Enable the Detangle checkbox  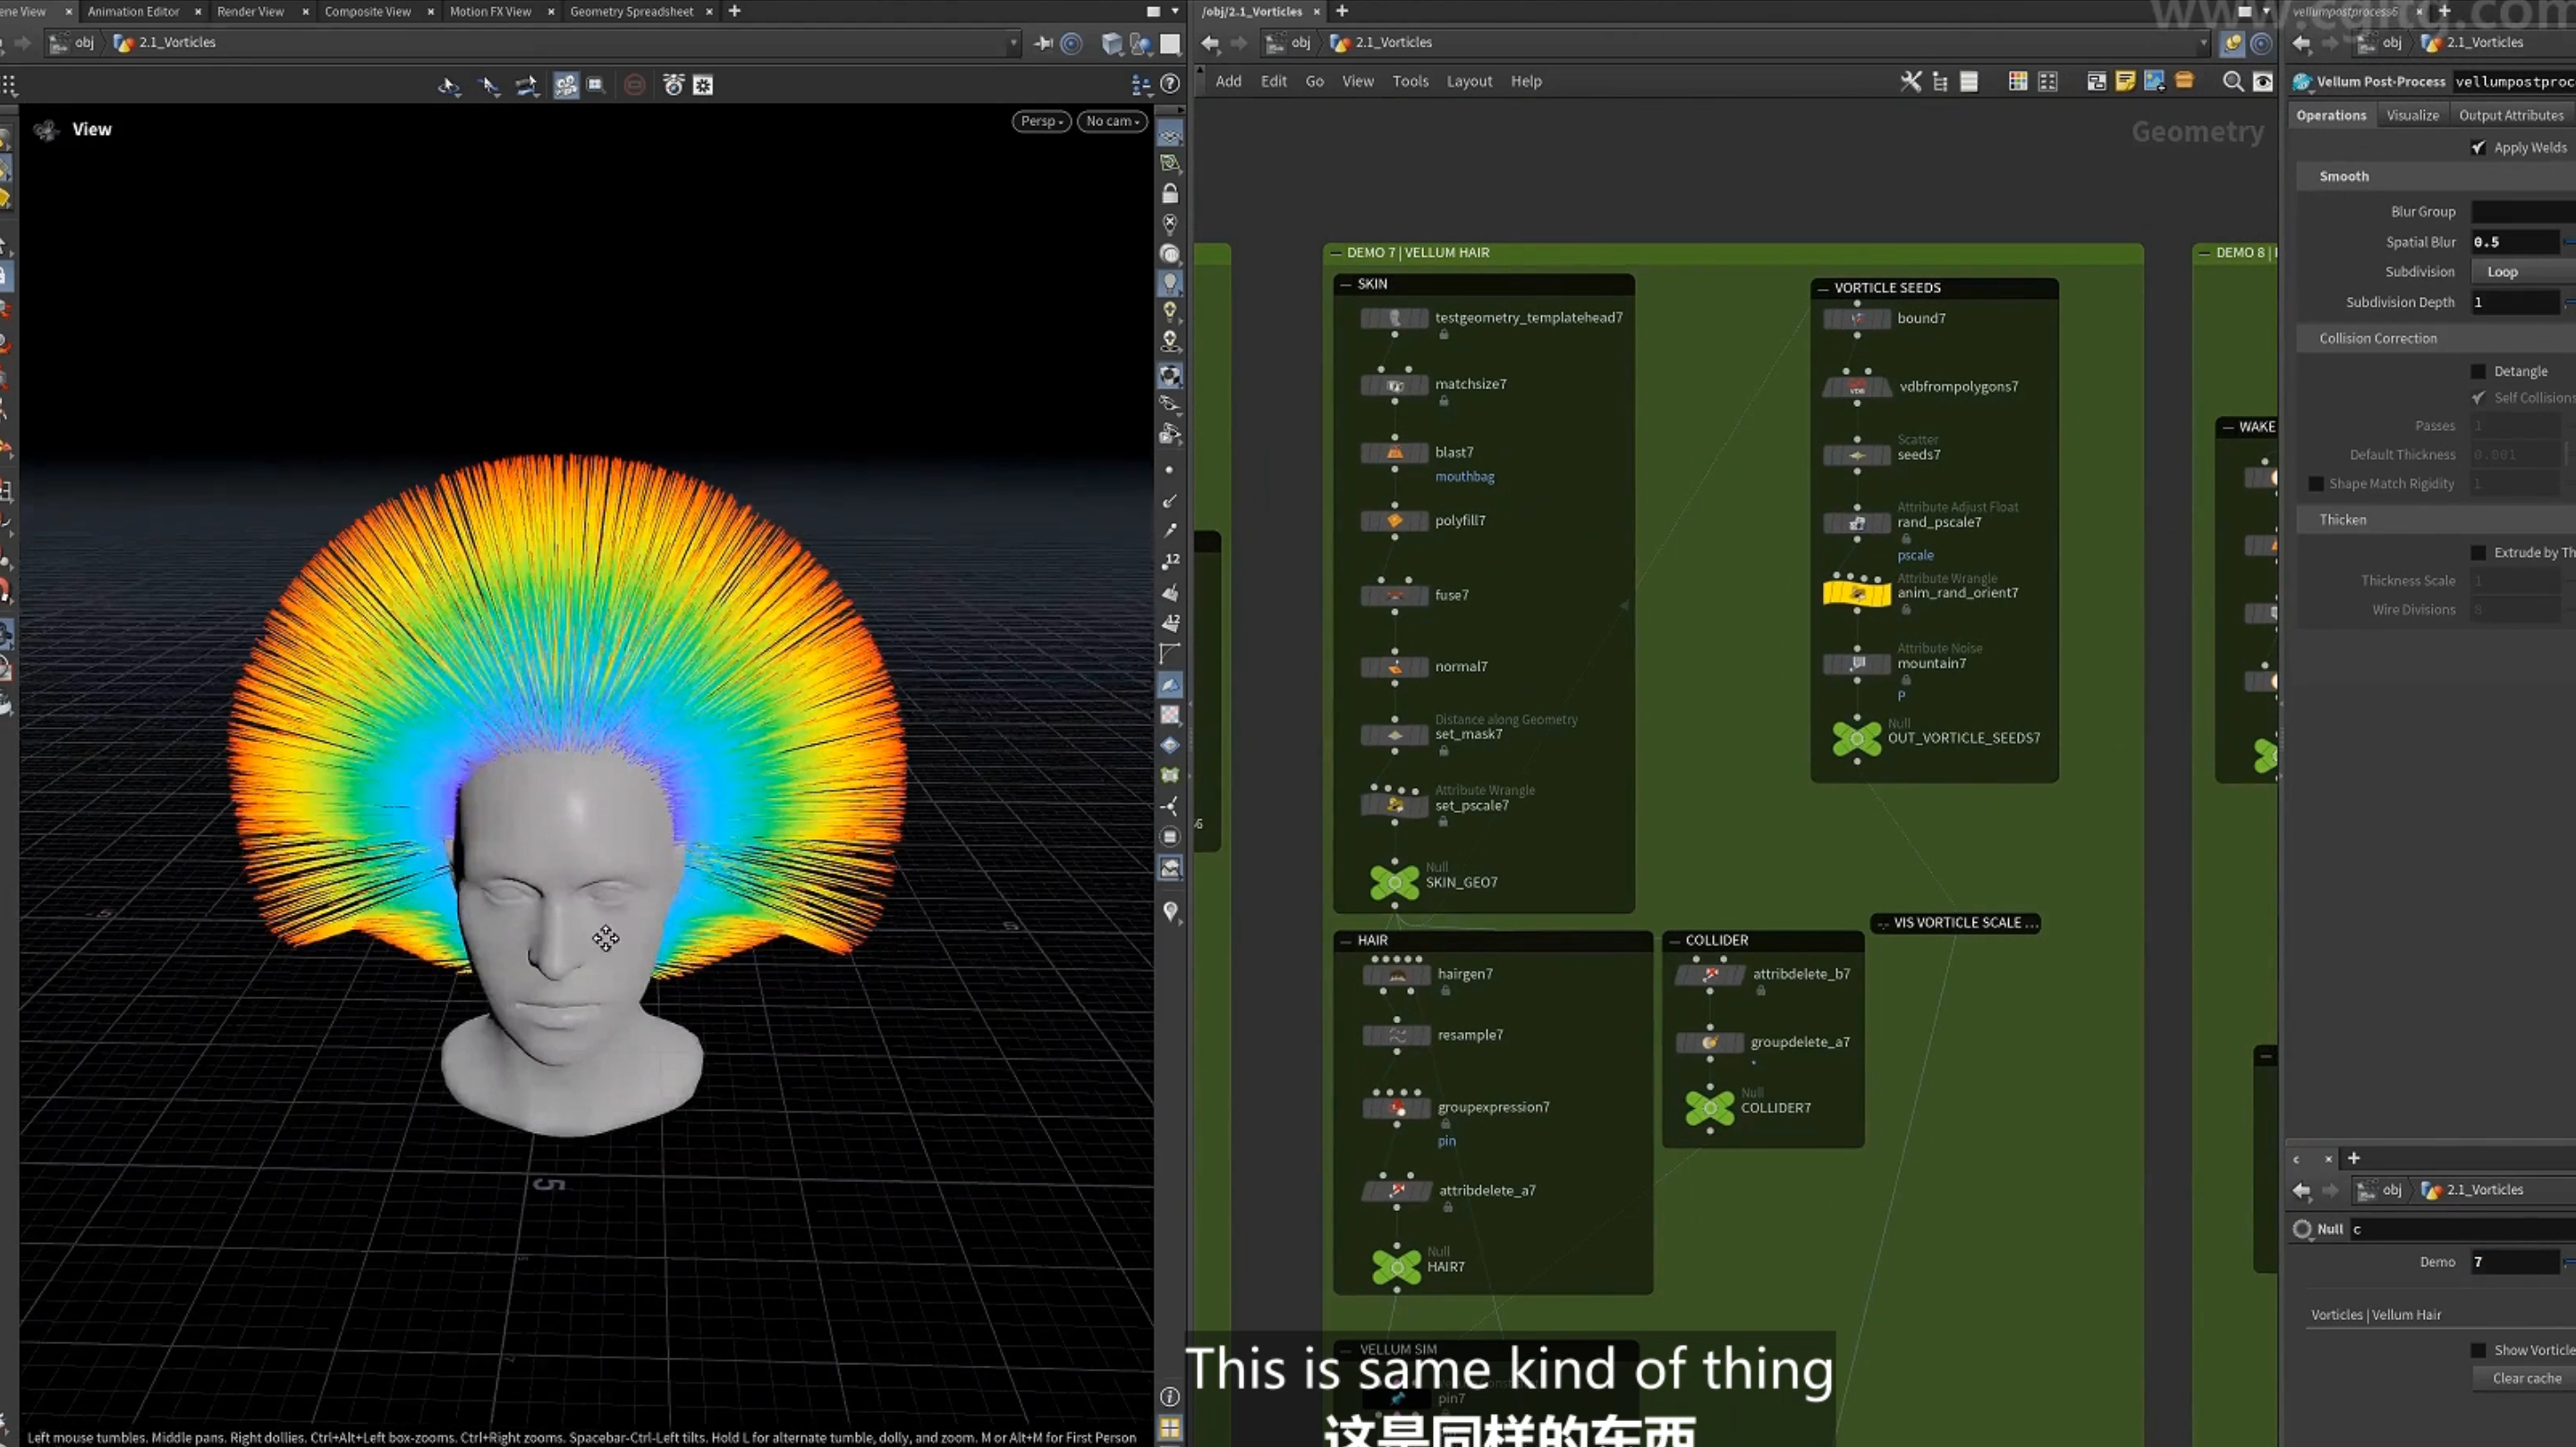(x=2478, y=372)
